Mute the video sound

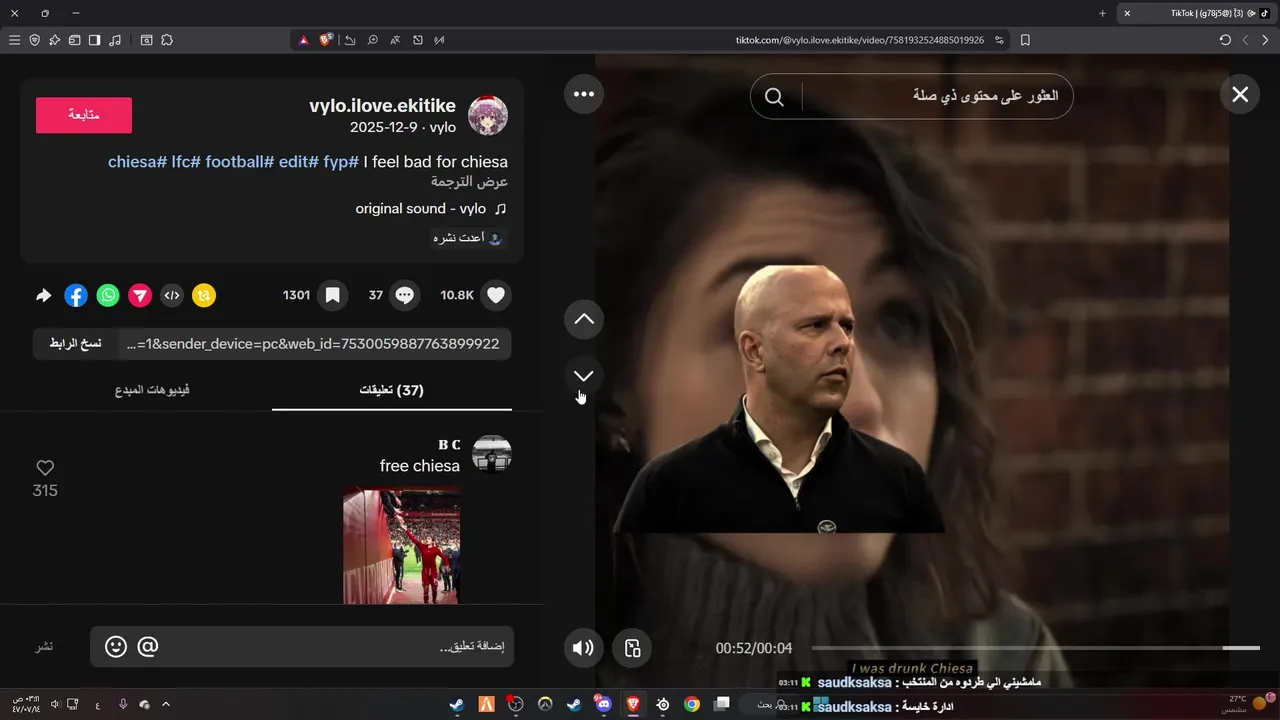584,648
